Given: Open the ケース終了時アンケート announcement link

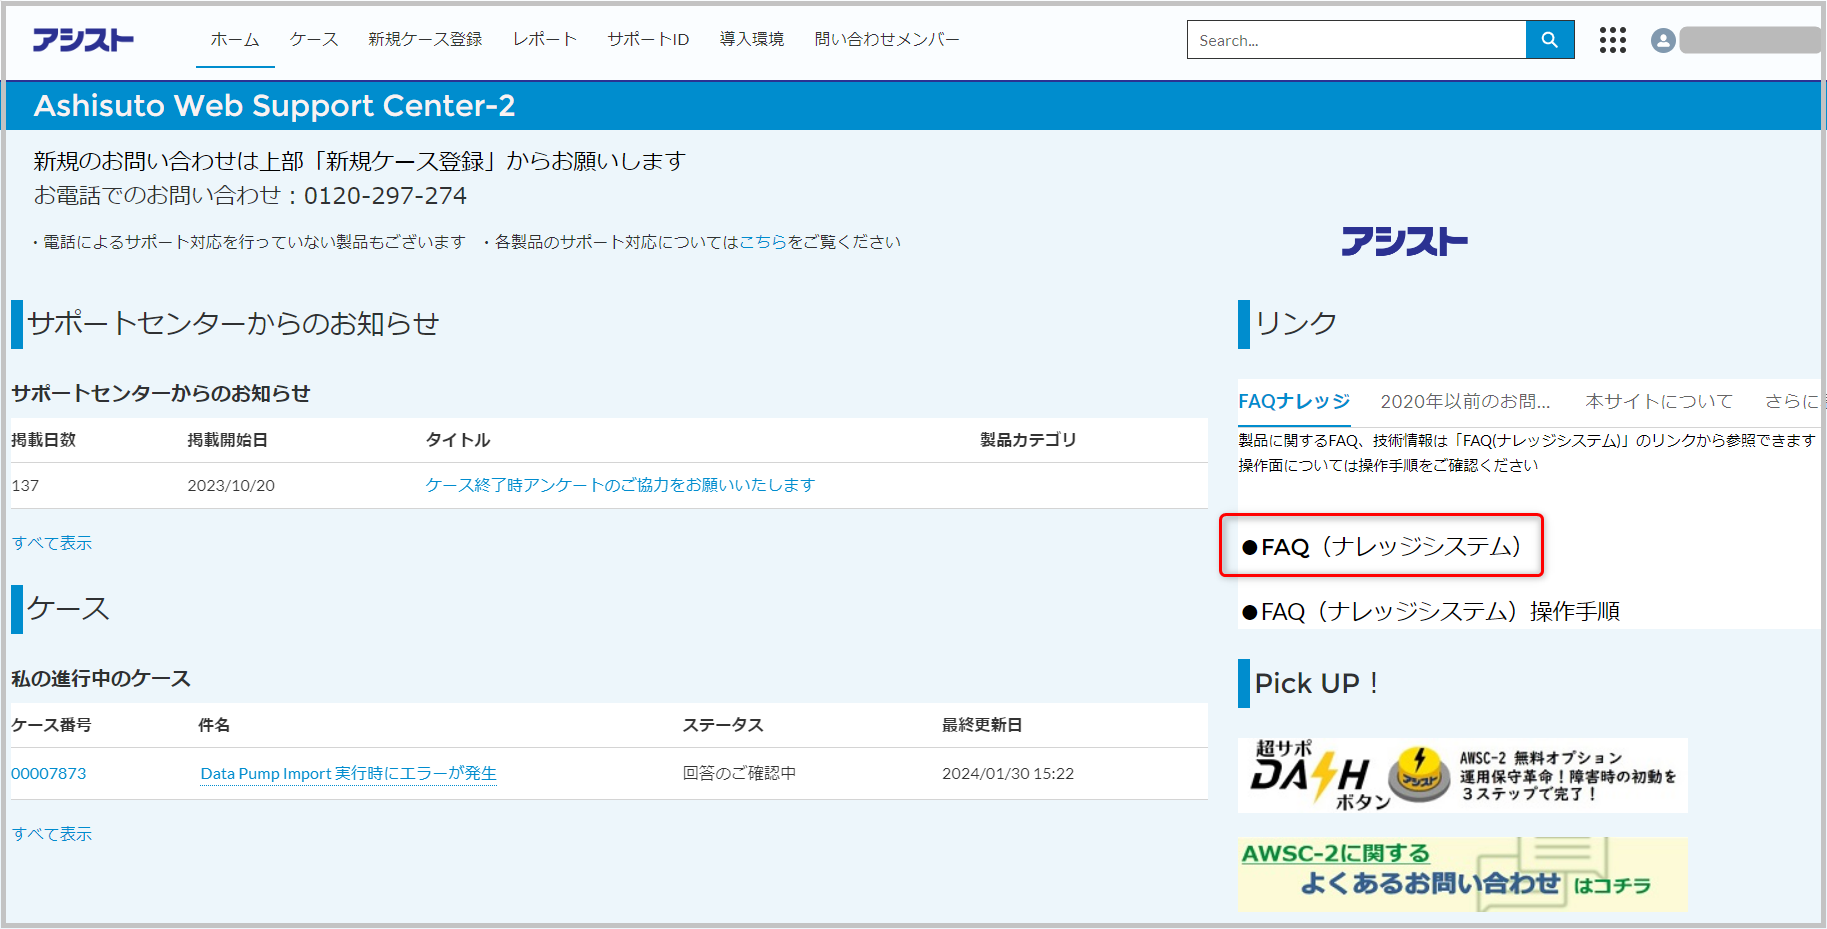Looking at the screenshot, I should (x=620, y=485).
